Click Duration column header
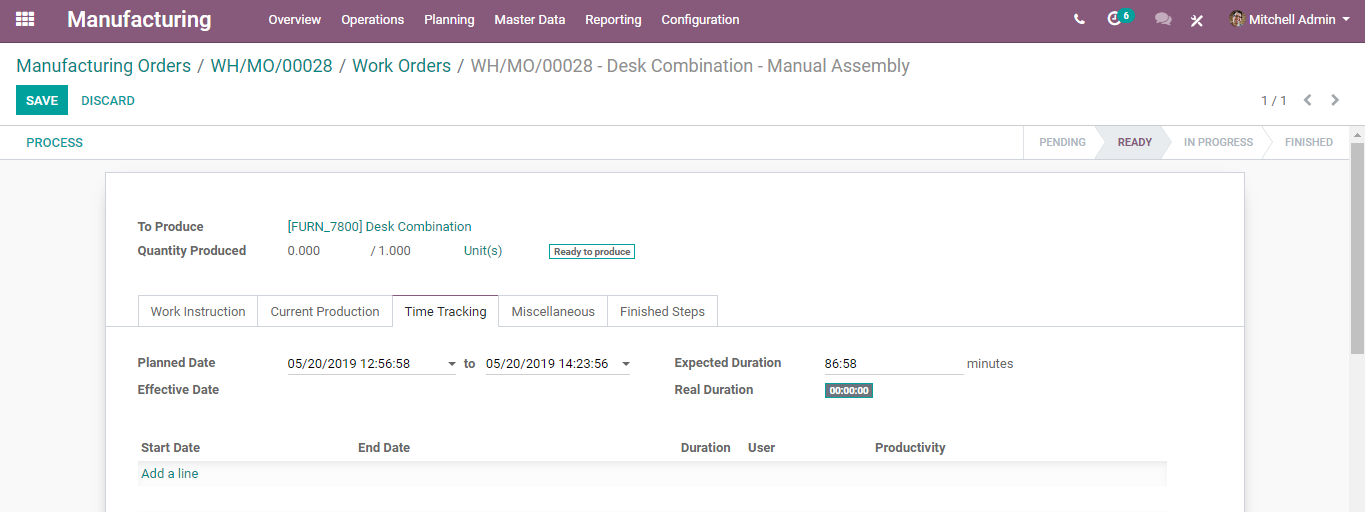 (706, 448)
